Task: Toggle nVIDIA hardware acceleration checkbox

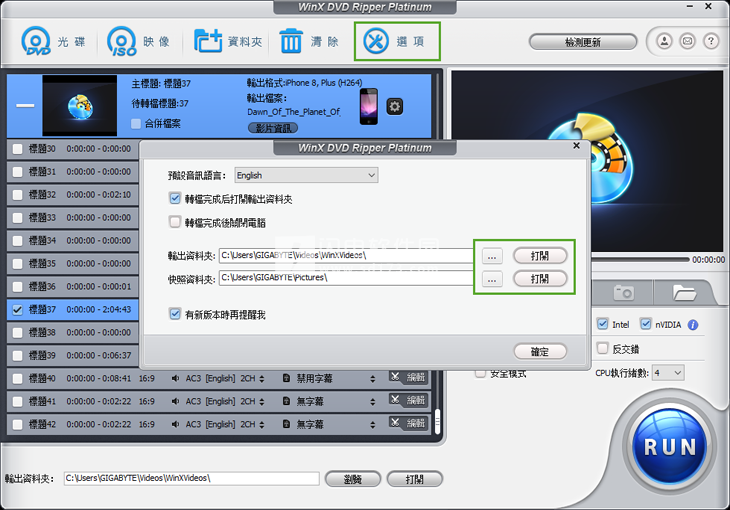Action: pyautogui.click(x=646, y=324)
